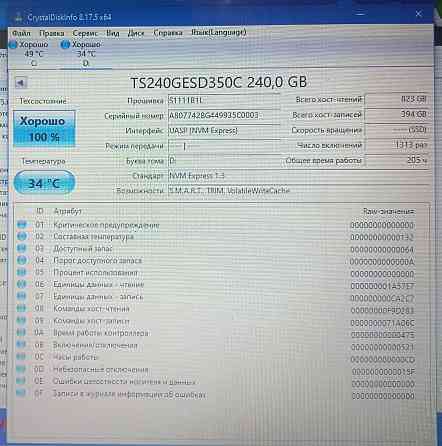The height and width of the screenshot is (446, 442).
Task: Click the Атрибут column header
Action: (x=67, y=211)
